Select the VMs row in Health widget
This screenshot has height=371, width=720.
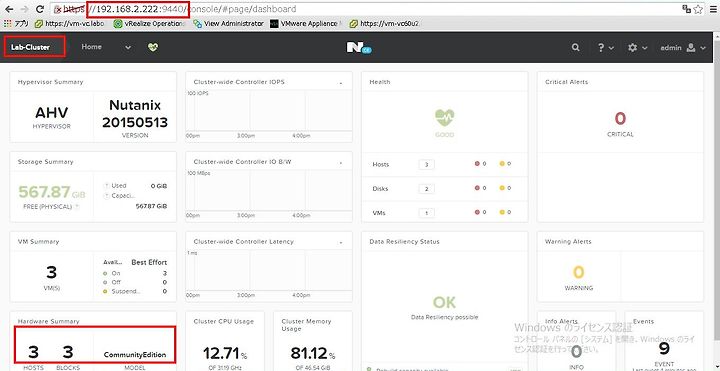click(x=444, y=213)
